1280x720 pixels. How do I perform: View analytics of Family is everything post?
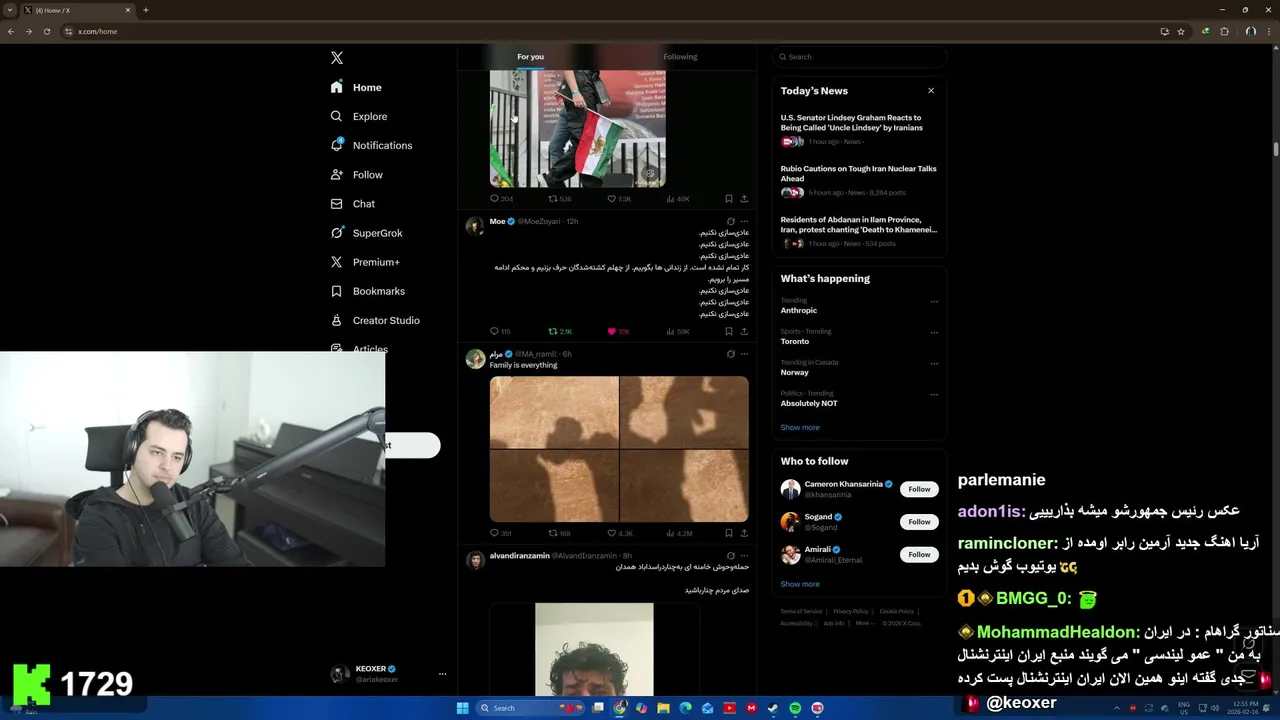(679, 533)
